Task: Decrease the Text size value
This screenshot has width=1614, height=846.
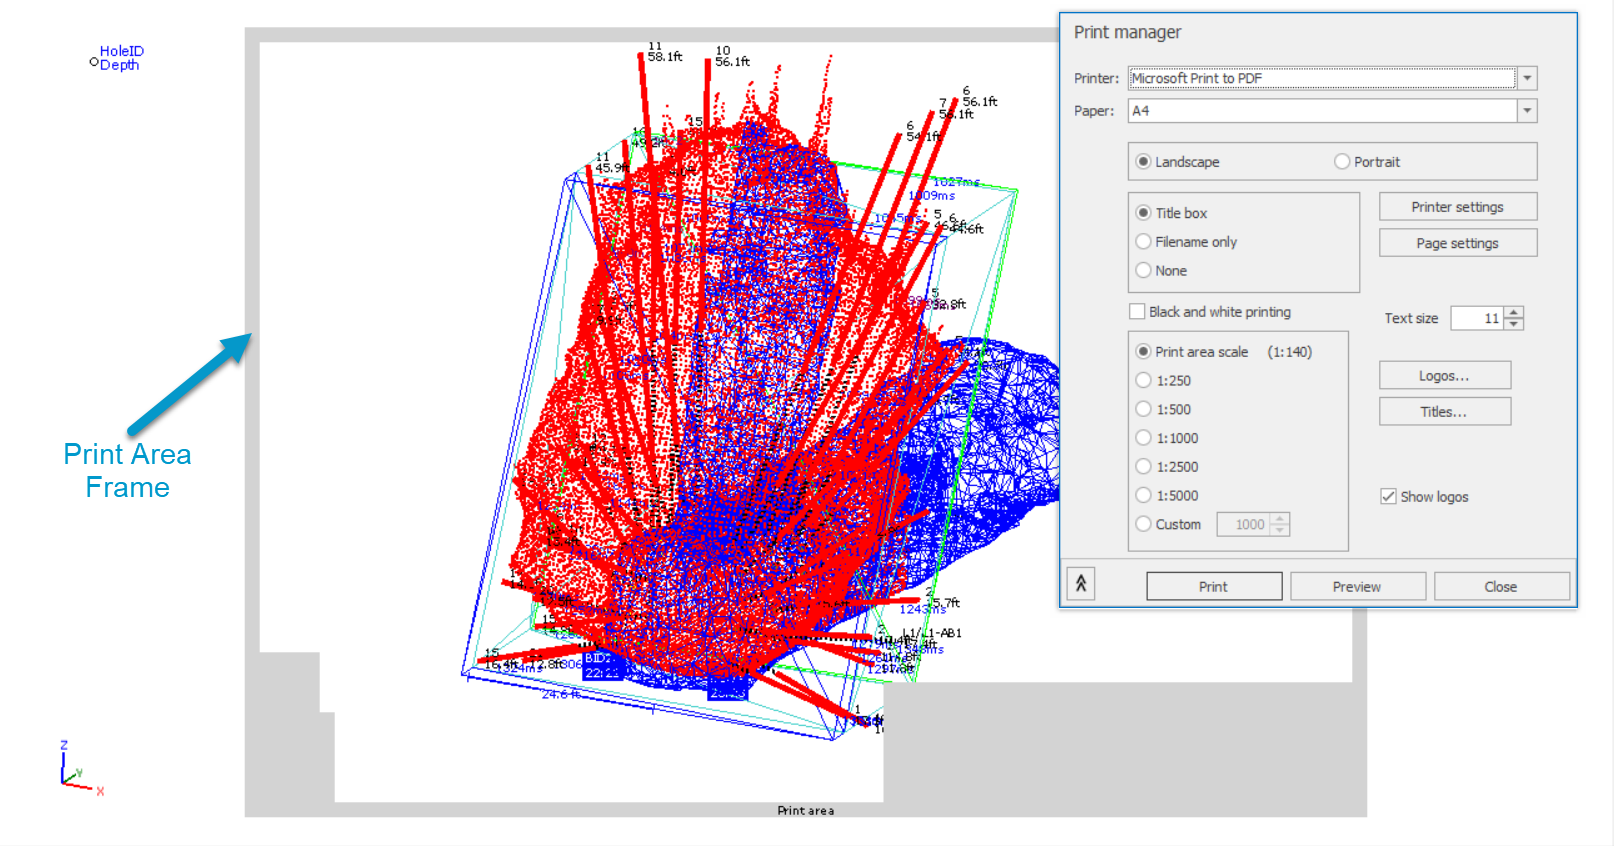Action: [1514, 324]
